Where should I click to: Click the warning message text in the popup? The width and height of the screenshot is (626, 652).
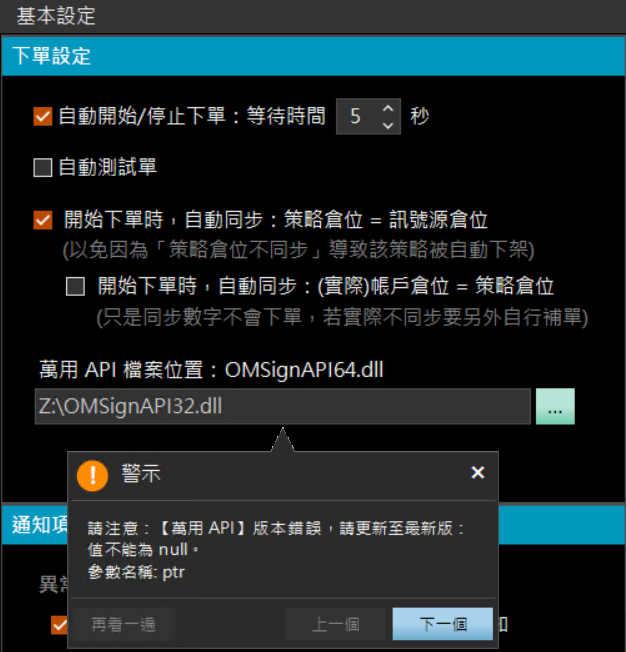tap(275, 550)
